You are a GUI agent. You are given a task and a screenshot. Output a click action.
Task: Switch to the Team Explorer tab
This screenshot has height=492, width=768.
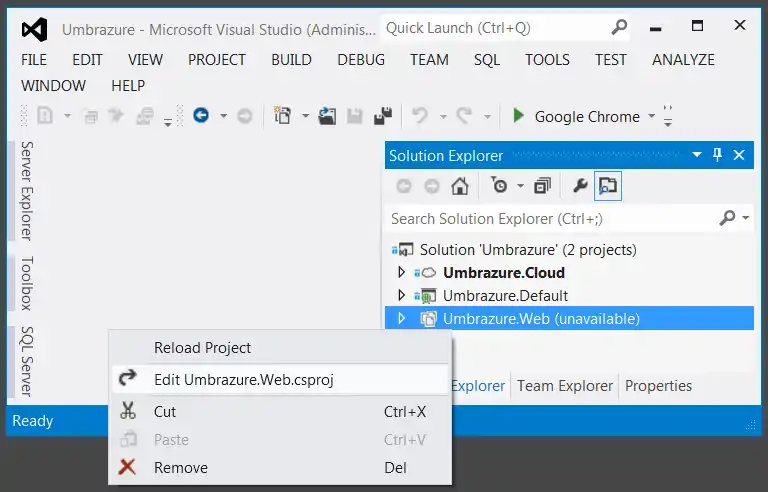click(x=565, y=386)
